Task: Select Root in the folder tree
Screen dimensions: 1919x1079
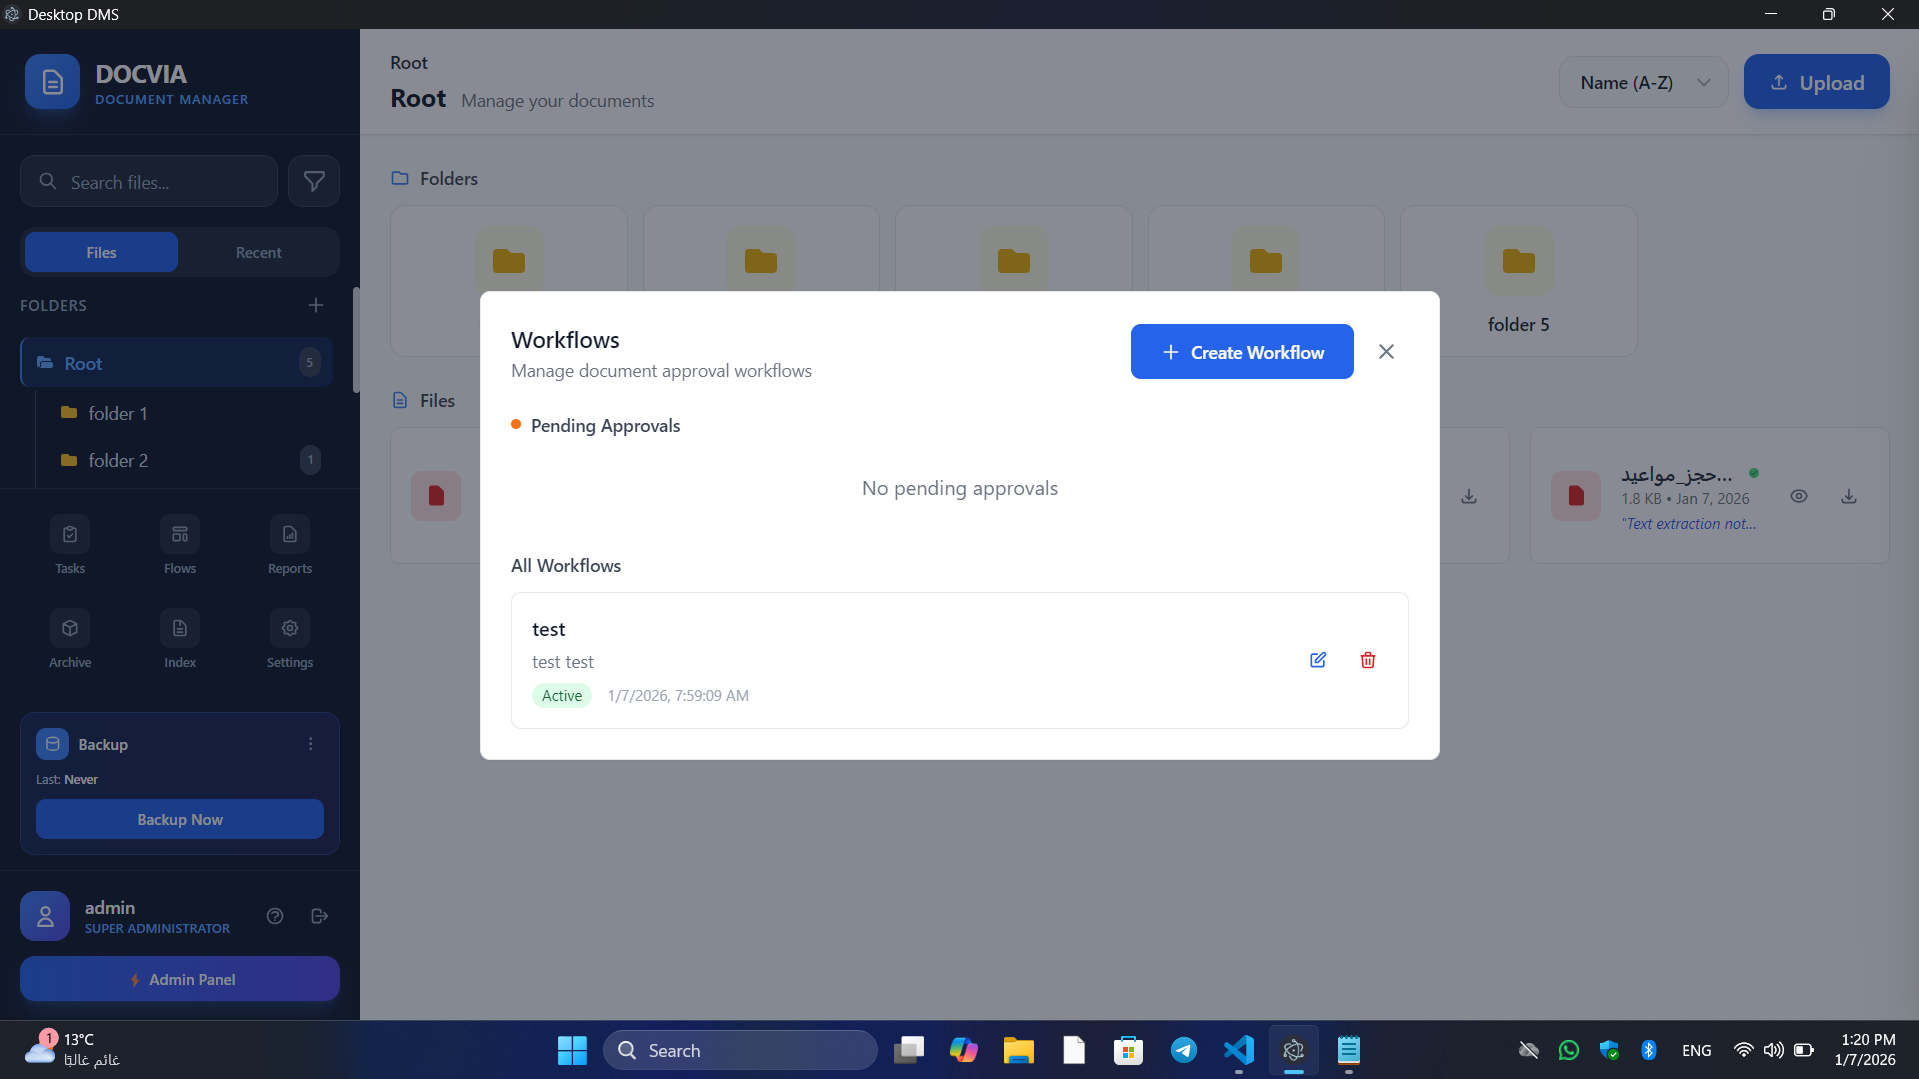Action: [x=177, y=363]
